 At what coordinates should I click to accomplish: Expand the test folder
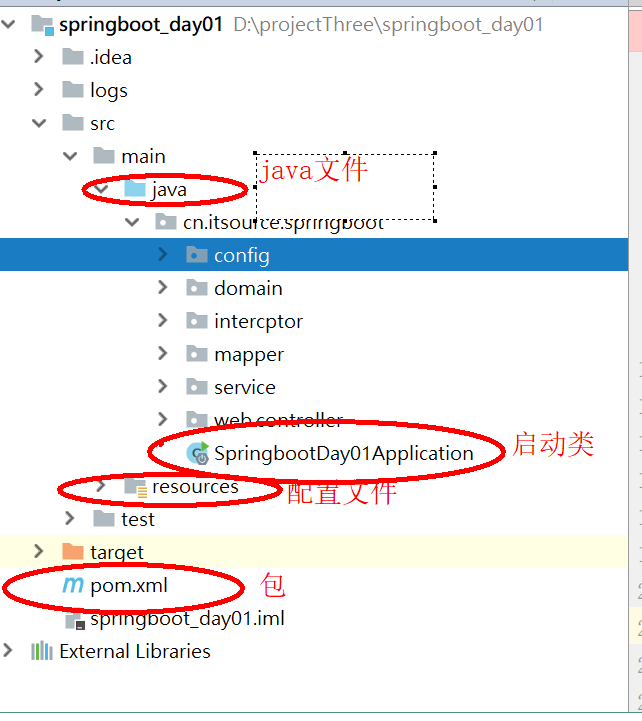click(x=70, y=518)
